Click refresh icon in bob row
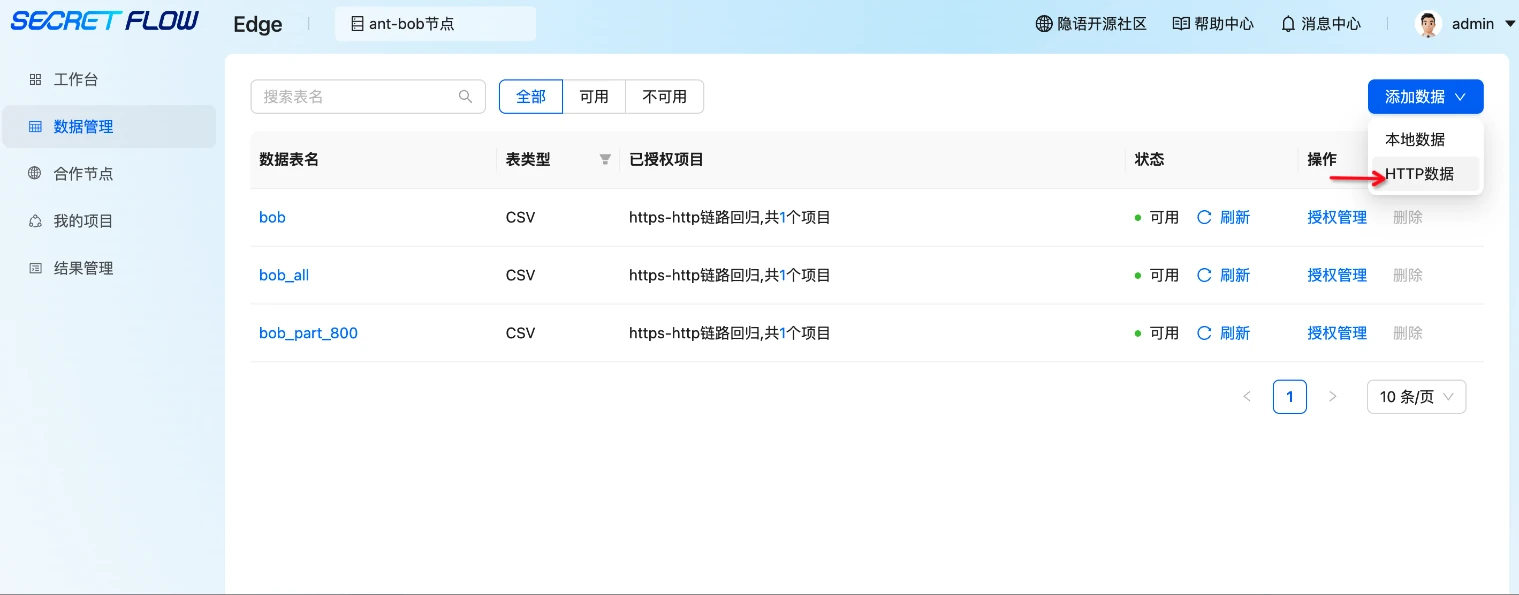This screenshot has height=595, width=1519. click(x=1205, y=217)
